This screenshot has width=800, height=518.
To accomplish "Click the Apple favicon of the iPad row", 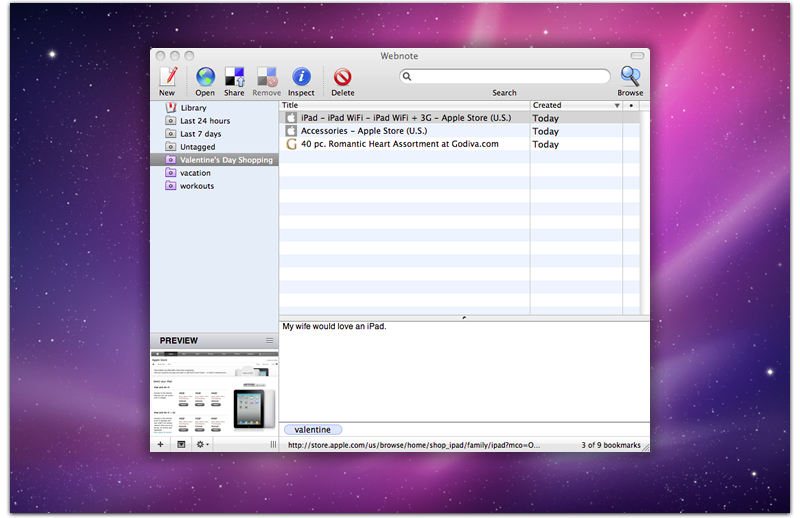I will tap(291, 118).
